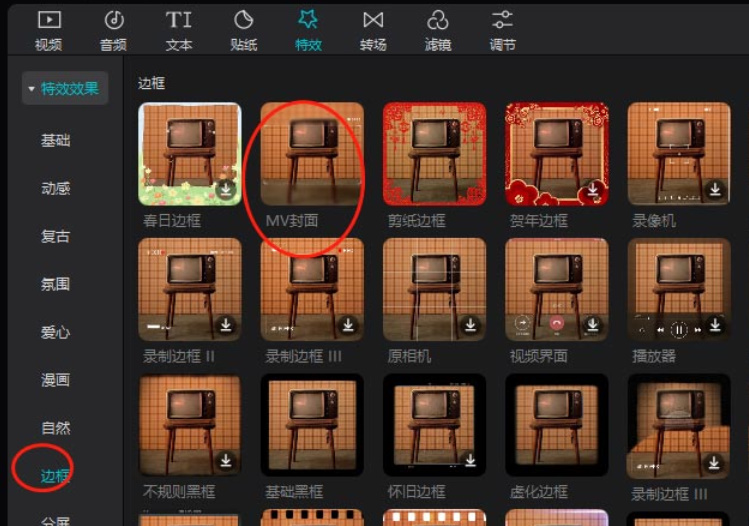Select the 边框 effects category
Viewport: 749px width, 526px height.
(x=55, y=476)
